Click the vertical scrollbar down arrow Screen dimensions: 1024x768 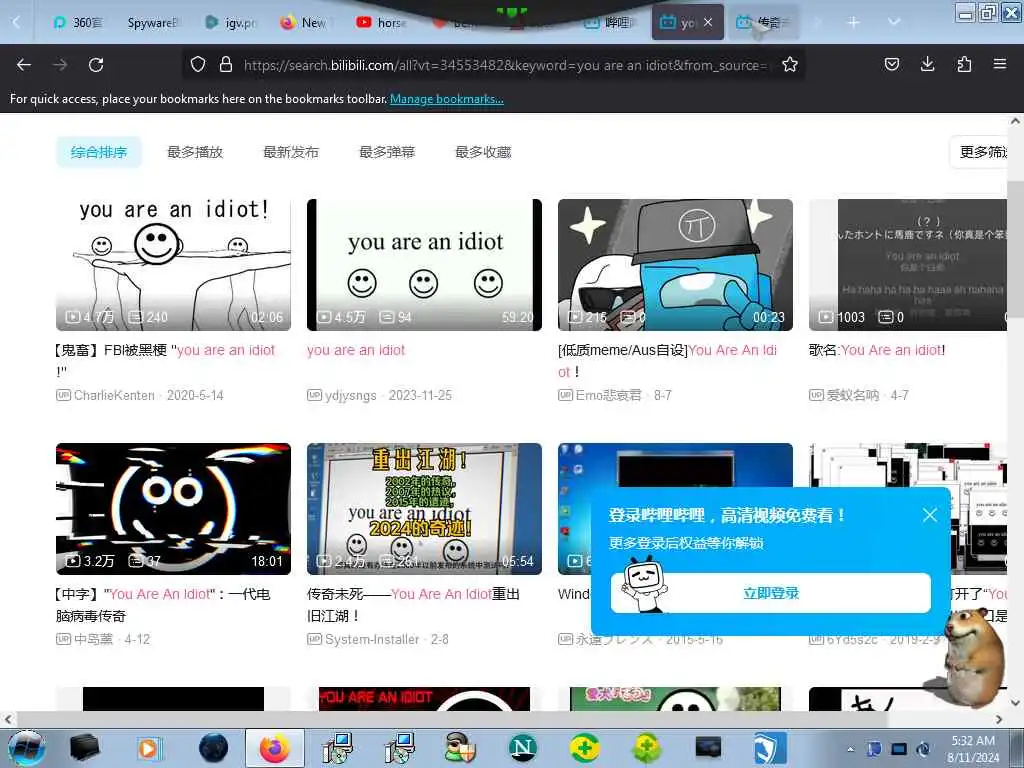(1015, 703)
